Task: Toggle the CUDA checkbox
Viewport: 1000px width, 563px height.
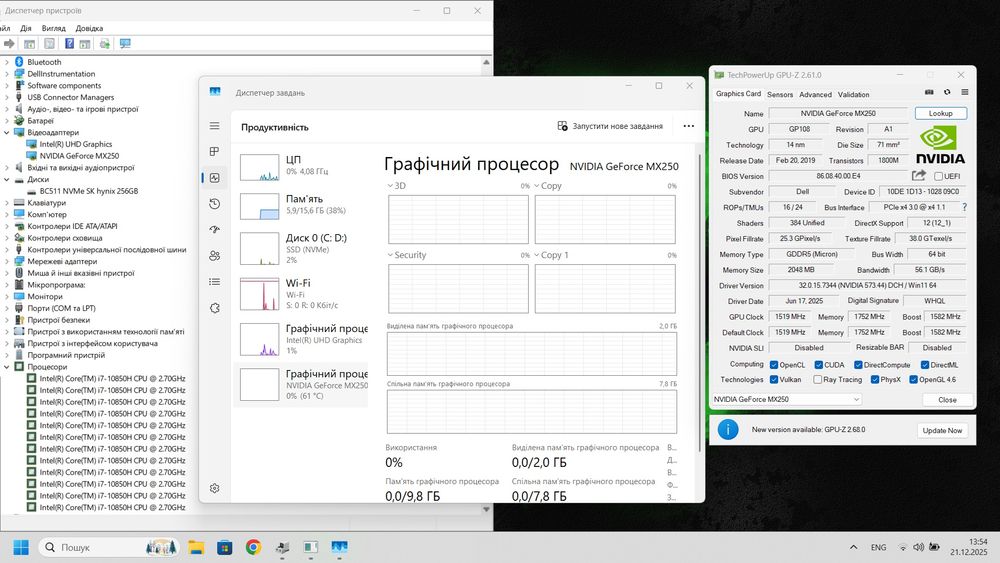Action: pyautogui.click(x=818, y=365)
